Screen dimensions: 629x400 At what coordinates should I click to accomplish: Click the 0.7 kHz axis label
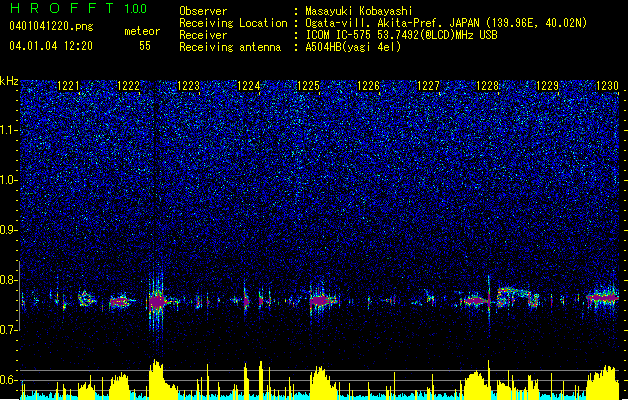tap(9, 330)
